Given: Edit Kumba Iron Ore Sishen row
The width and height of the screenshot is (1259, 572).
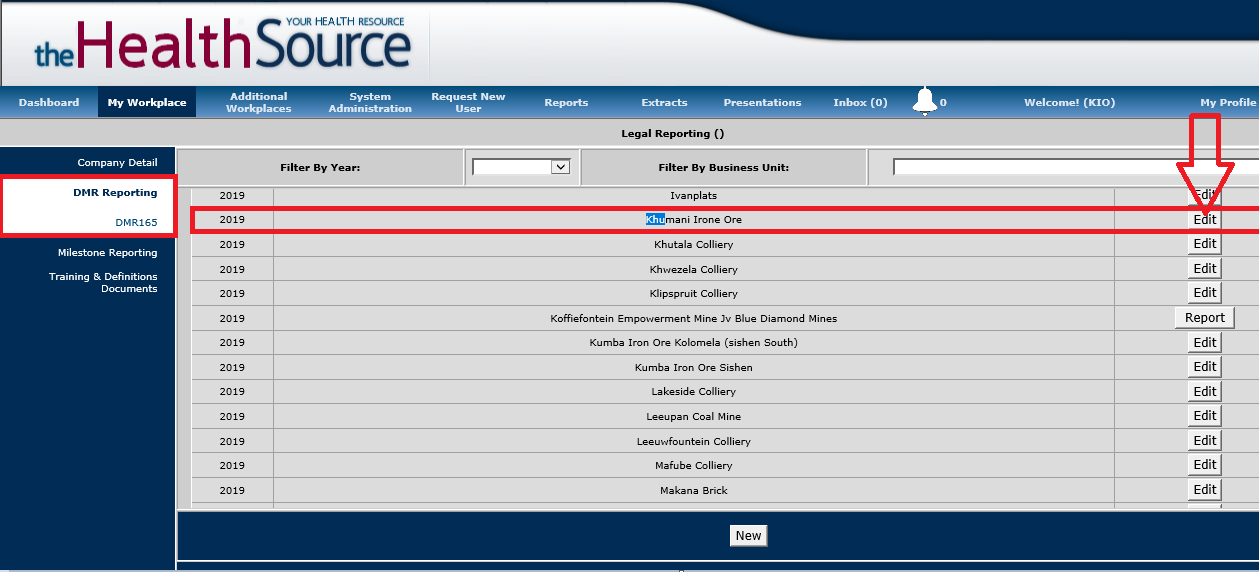Looking at the screenshot, I should pos(1205,366).
